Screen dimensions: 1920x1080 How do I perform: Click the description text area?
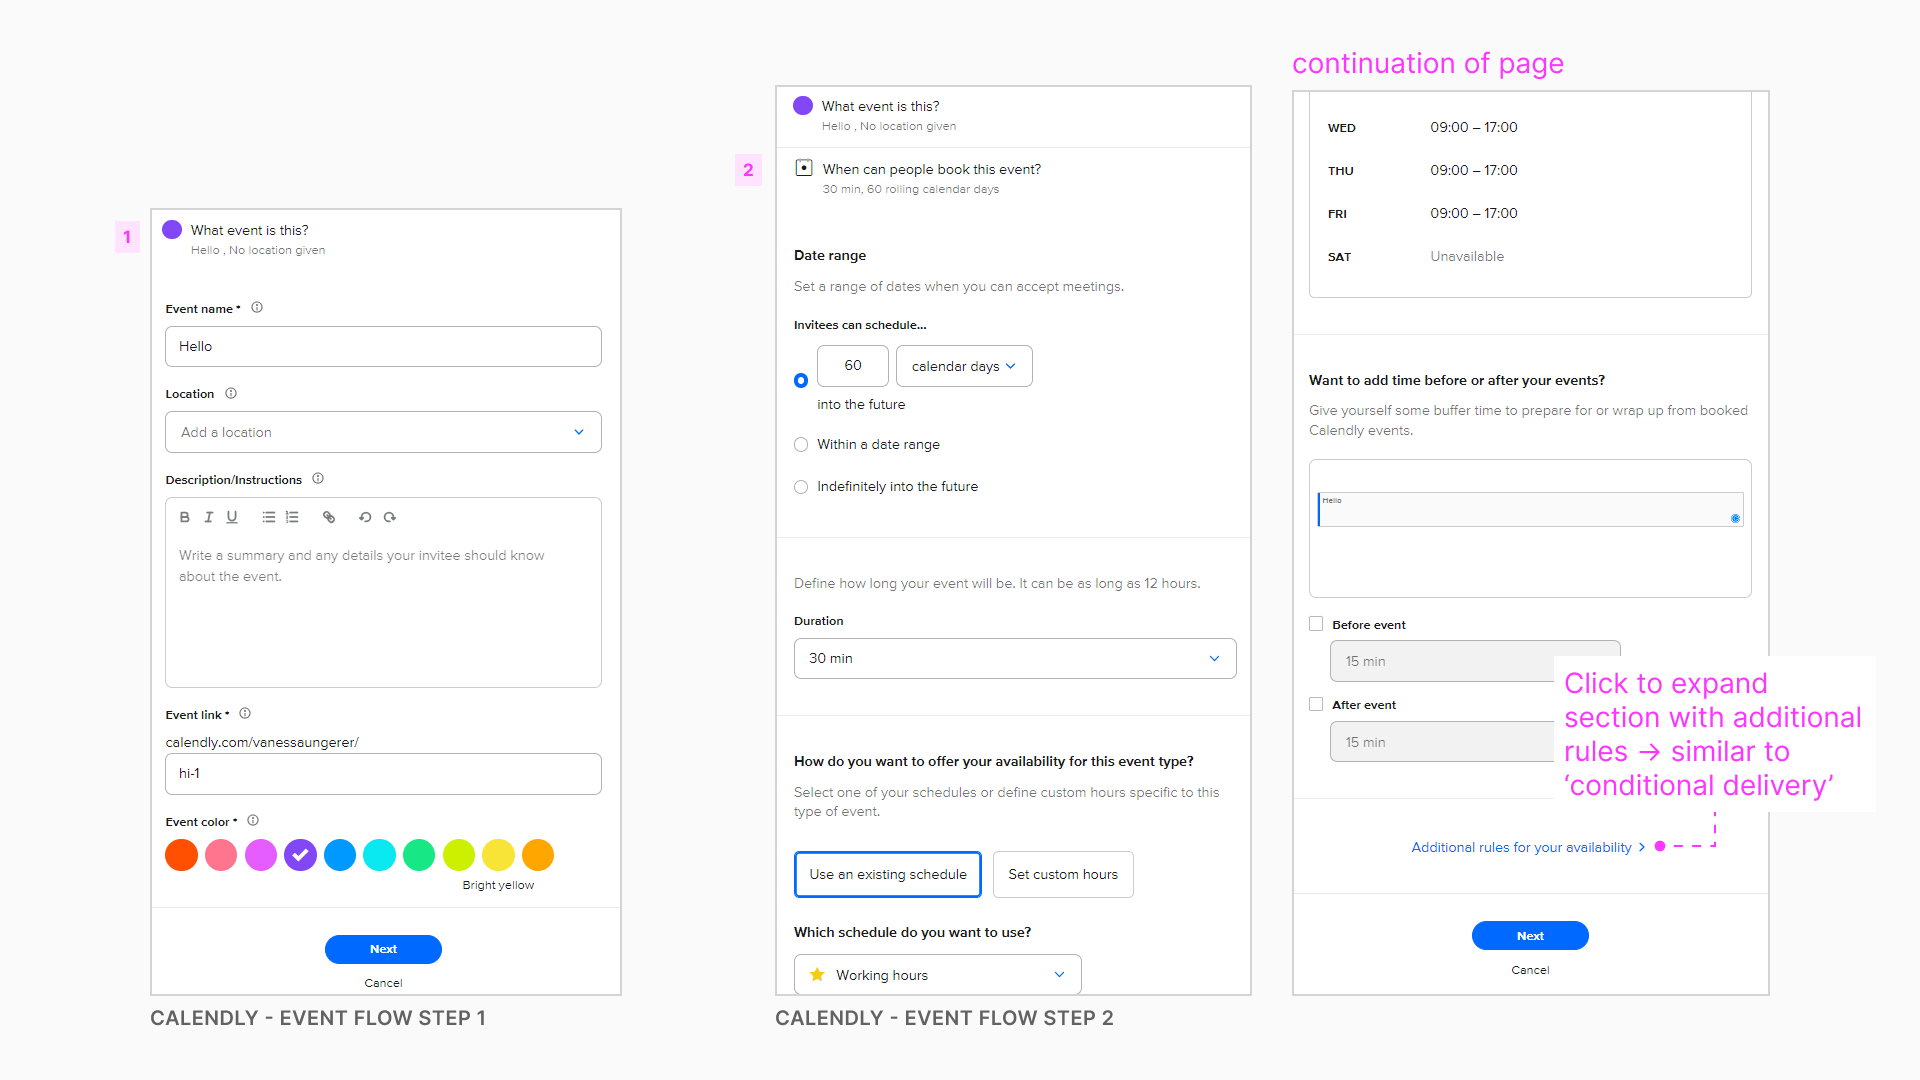coord(383,610)
